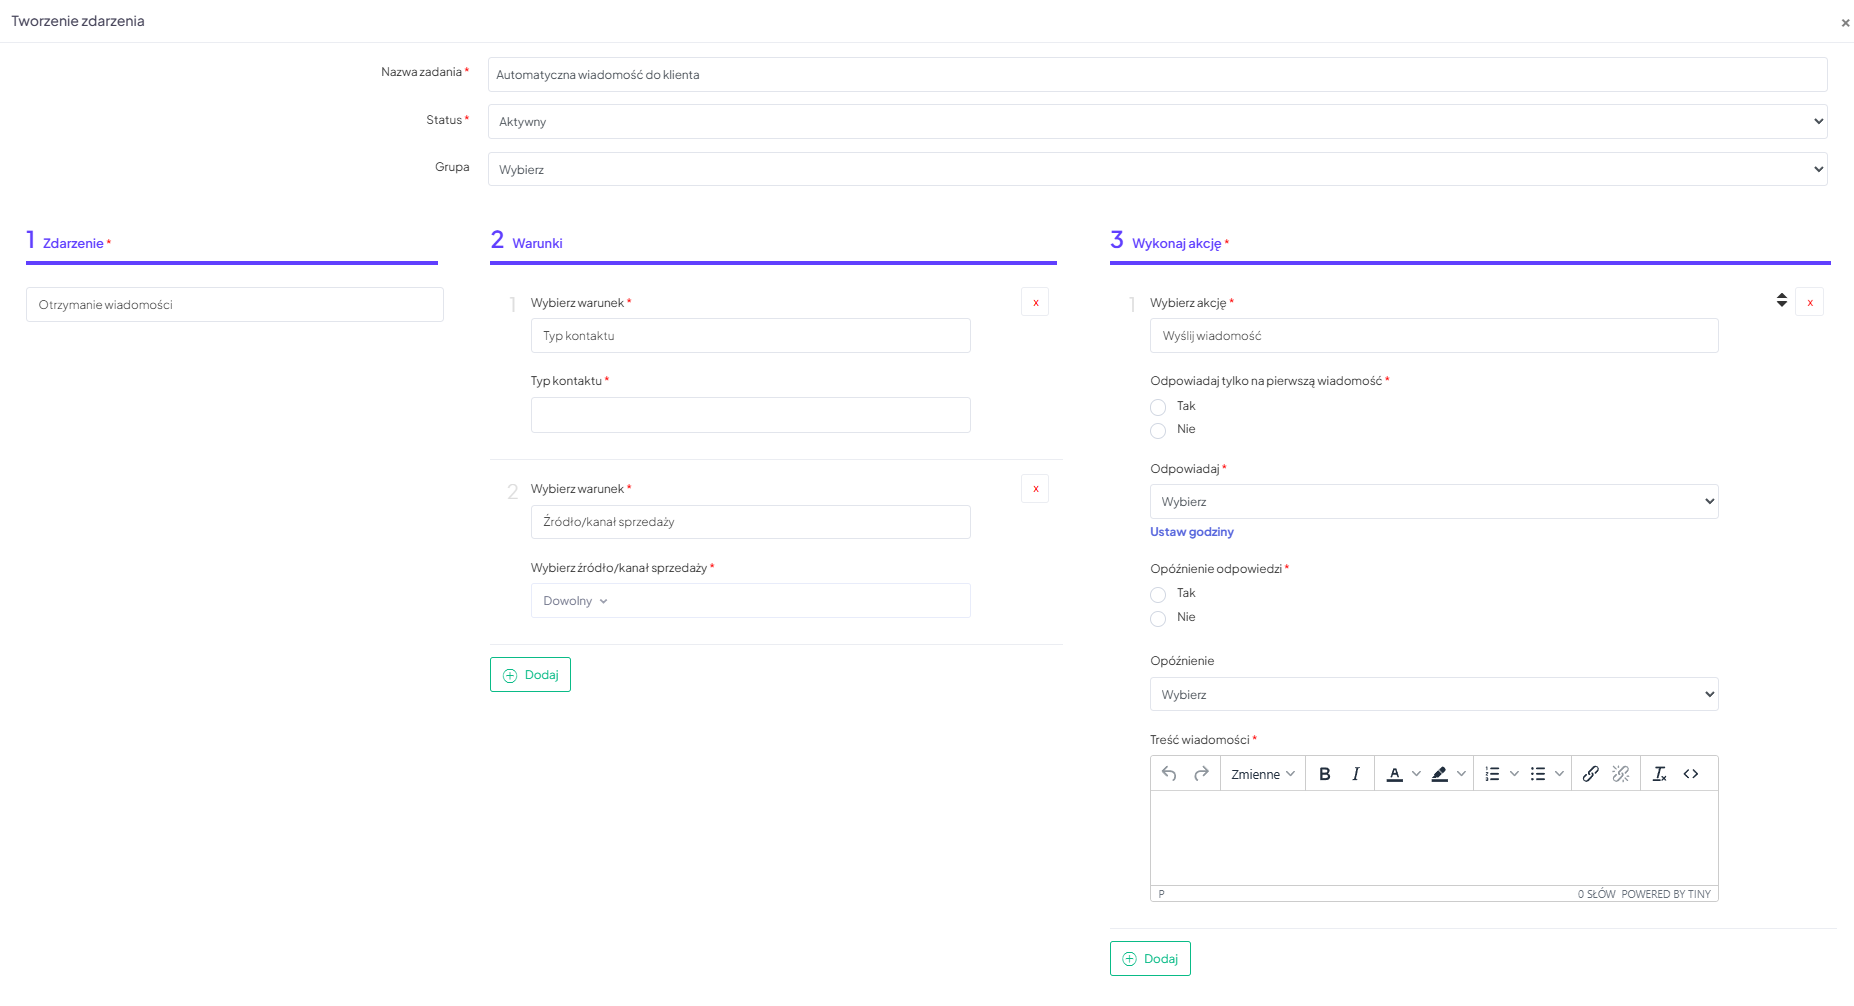Viewport: 1854px width, 1006px height.
Task: Insert a numbered list in editor
Action: pyautogui.click(x=1492, y=774)
